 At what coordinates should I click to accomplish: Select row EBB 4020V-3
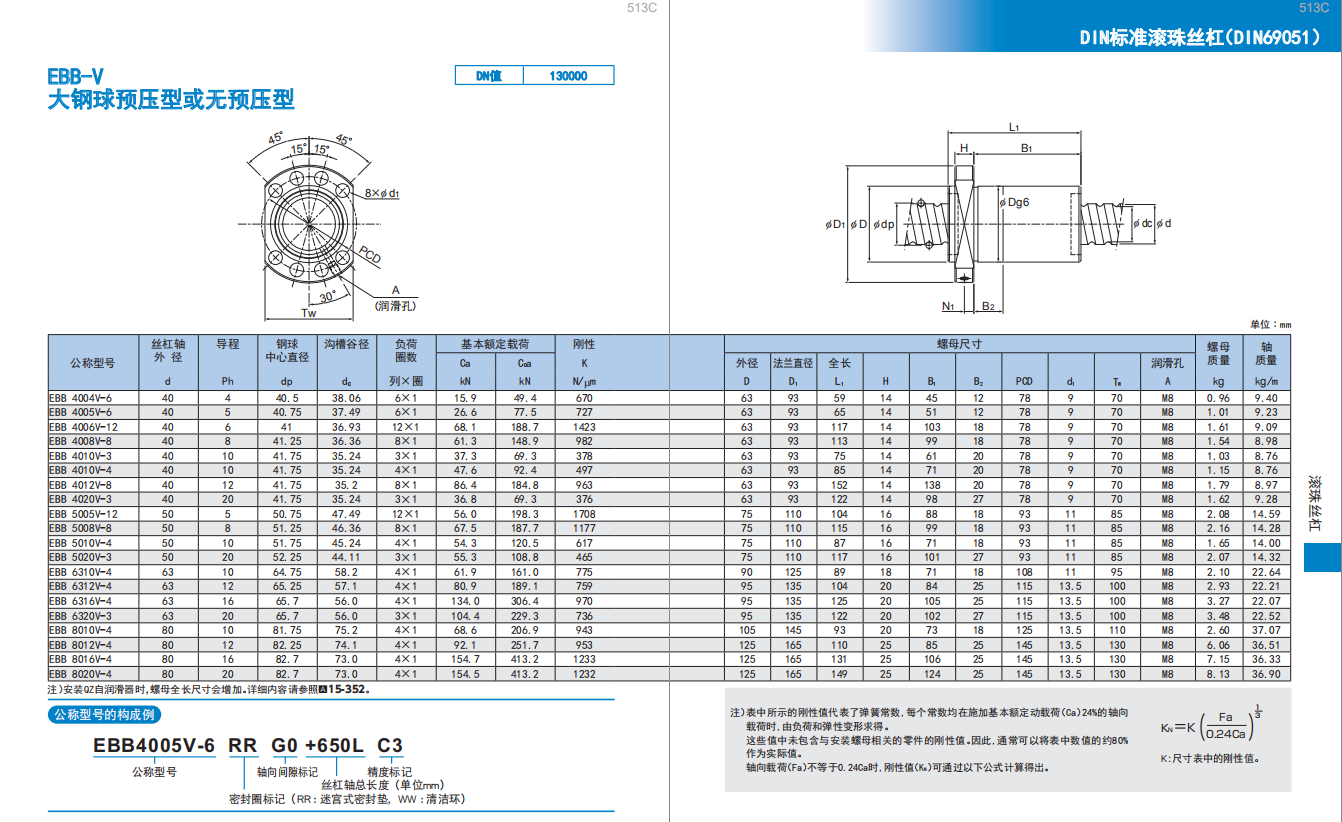669,499
